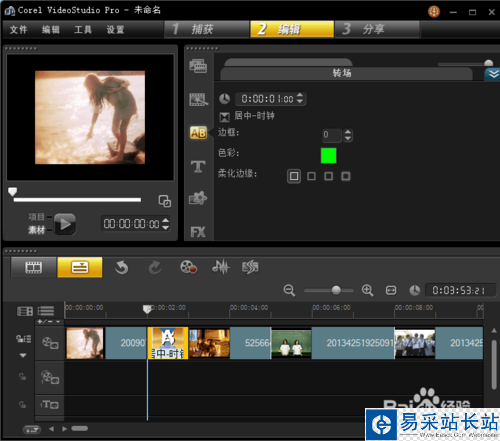Select third 柔化边缘 soft edge option
500x441 pixels.
[x=329, y=176]
